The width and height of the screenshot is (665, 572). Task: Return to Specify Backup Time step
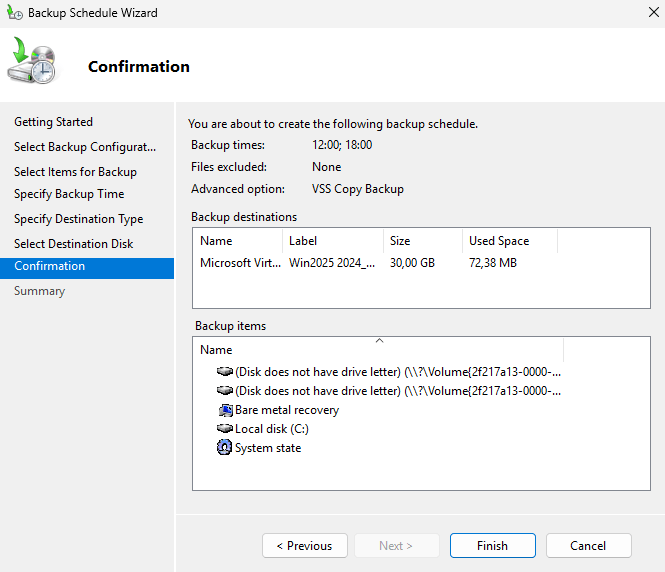click(x=69, y=194)
